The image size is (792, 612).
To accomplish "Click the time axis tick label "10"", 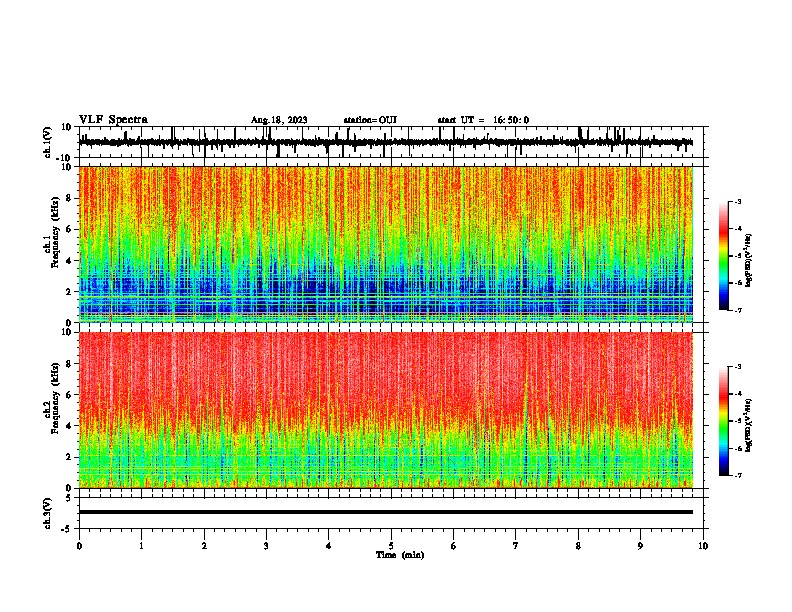I will [x=703, y=546].
